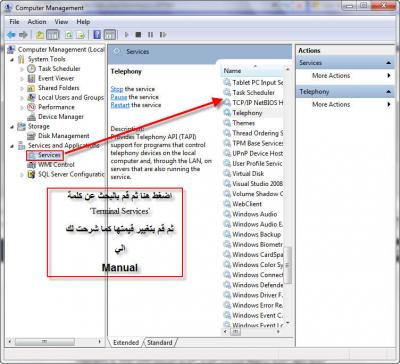Viewport: 400px width, 364px height.
Task: Select the Windows Audio service row
Action: (x=253, y=214)
